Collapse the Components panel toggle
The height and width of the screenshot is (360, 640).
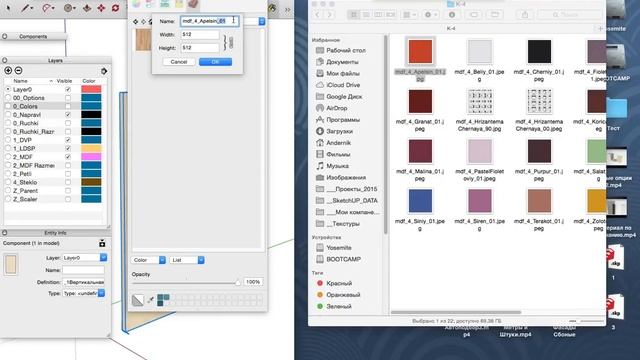(4, 36)
